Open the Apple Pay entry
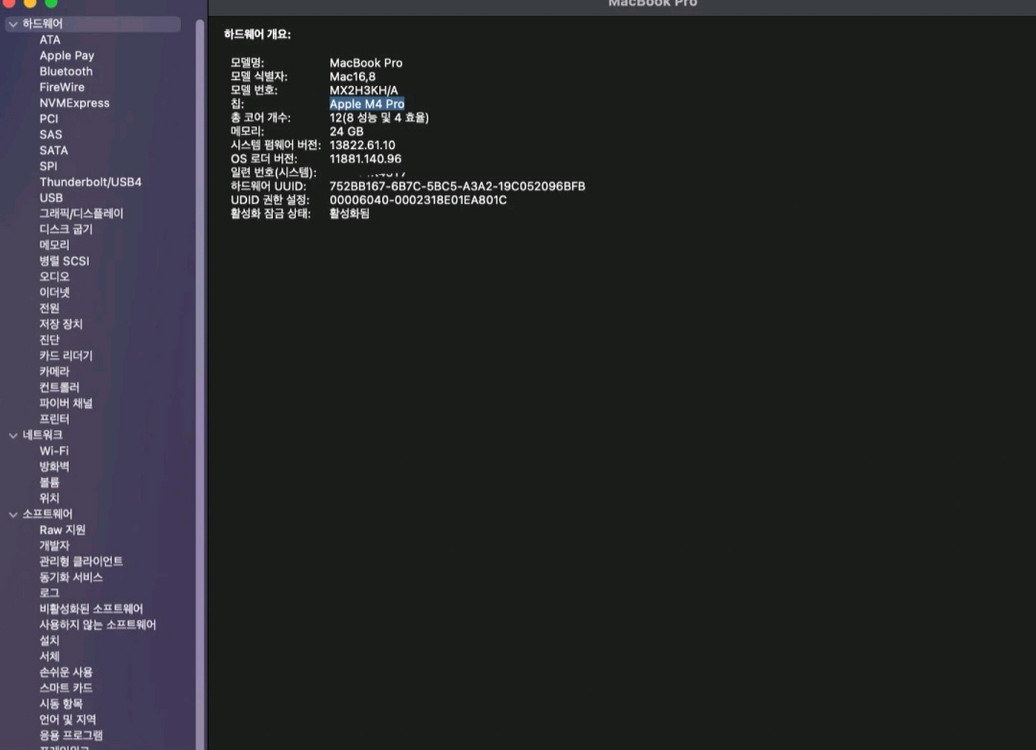The image size is (1036, 750). pyautogui.click(x=66, y=56)
